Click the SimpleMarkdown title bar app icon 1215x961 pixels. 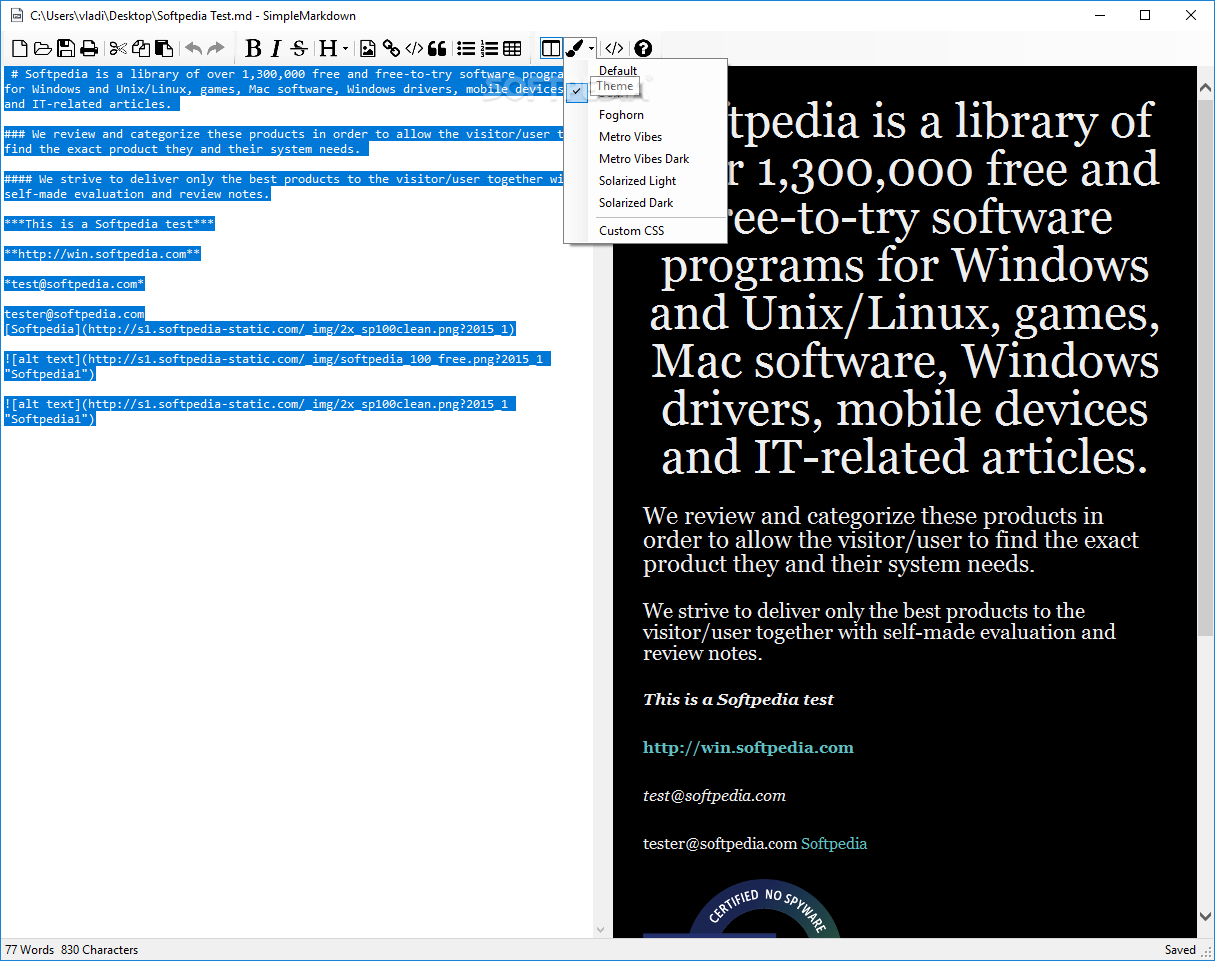point(15,15)
